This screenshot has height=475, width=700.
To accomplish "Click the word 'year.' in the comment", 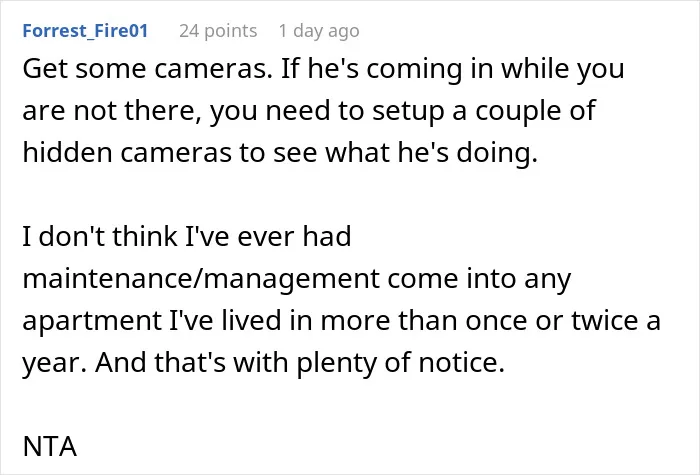I will (54, 362).
